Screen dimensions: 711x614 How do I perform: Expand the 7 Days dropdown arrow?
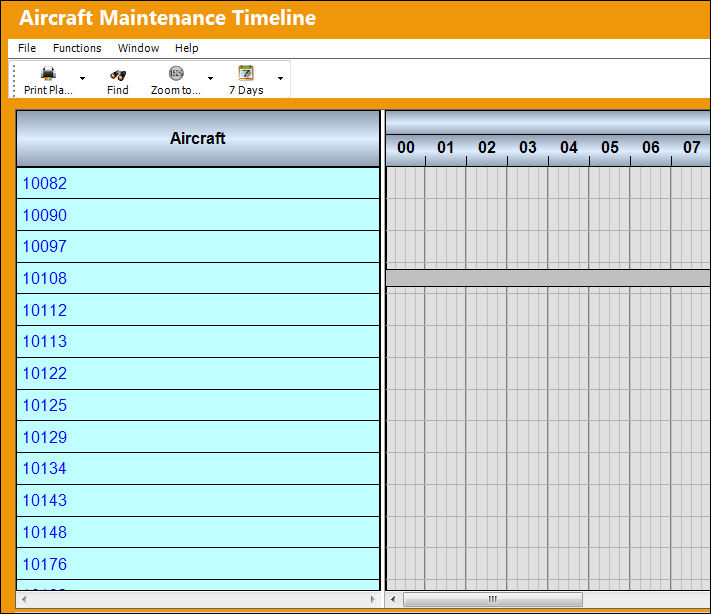pos(280,78)
